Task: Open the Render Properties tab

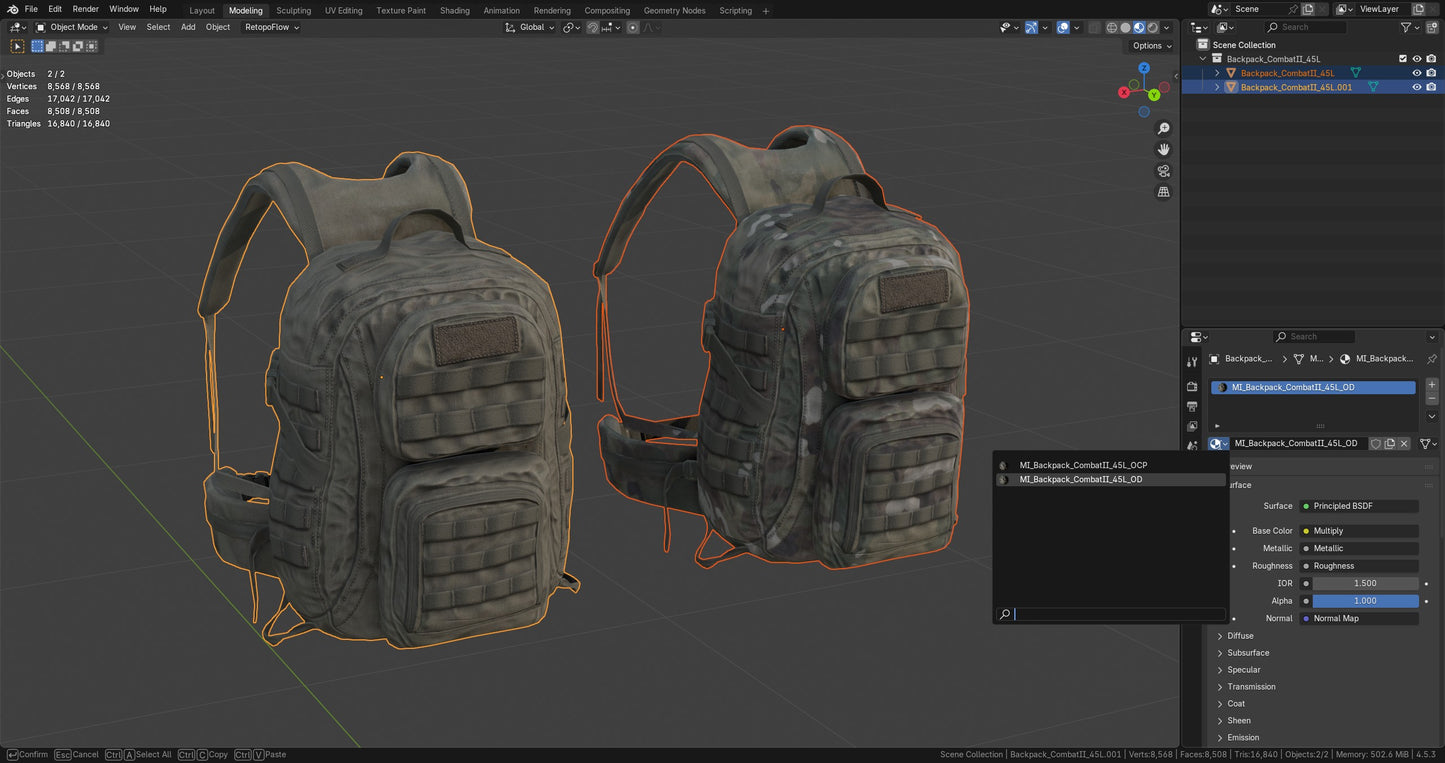Action: pos(1192,387)
